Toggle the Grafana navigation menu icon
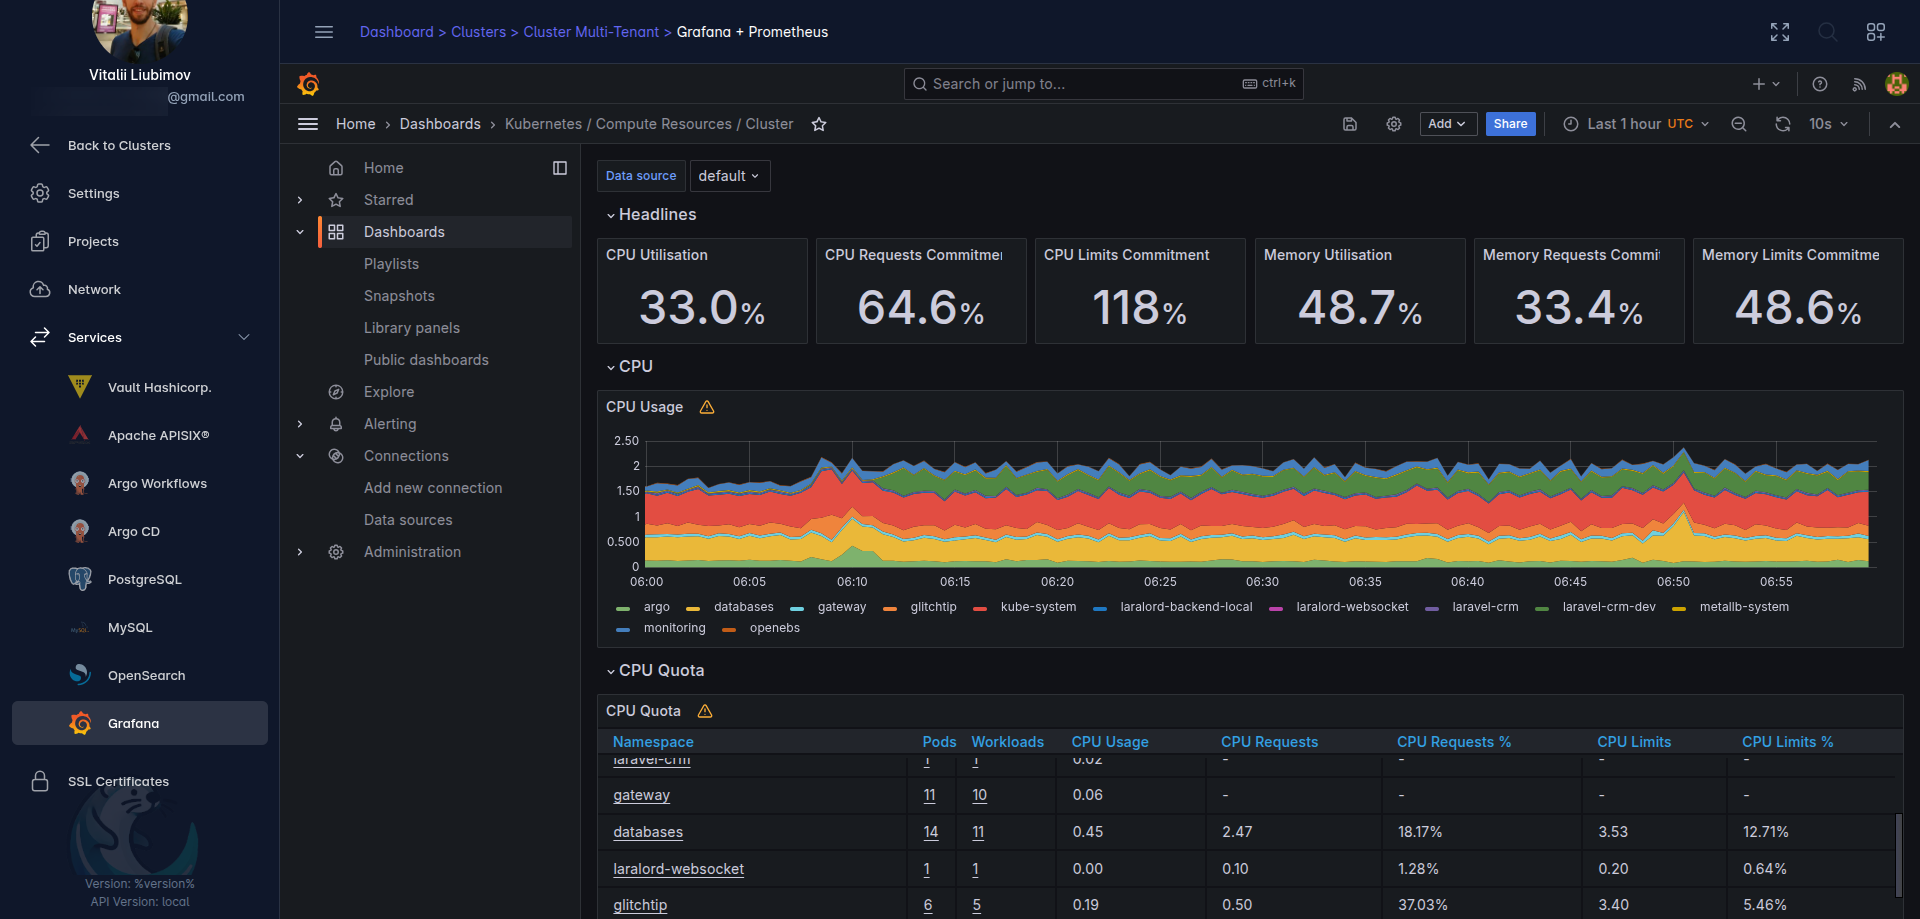The image size is (1920, 919). point(308,124)
